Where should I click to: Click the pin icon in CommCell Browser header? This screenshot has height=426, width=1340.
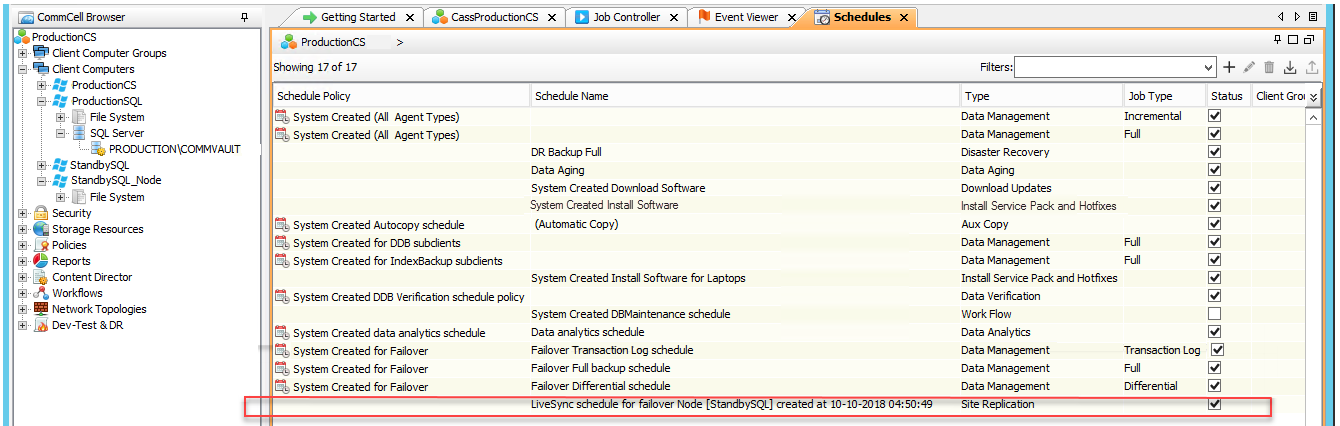(245, 18)
